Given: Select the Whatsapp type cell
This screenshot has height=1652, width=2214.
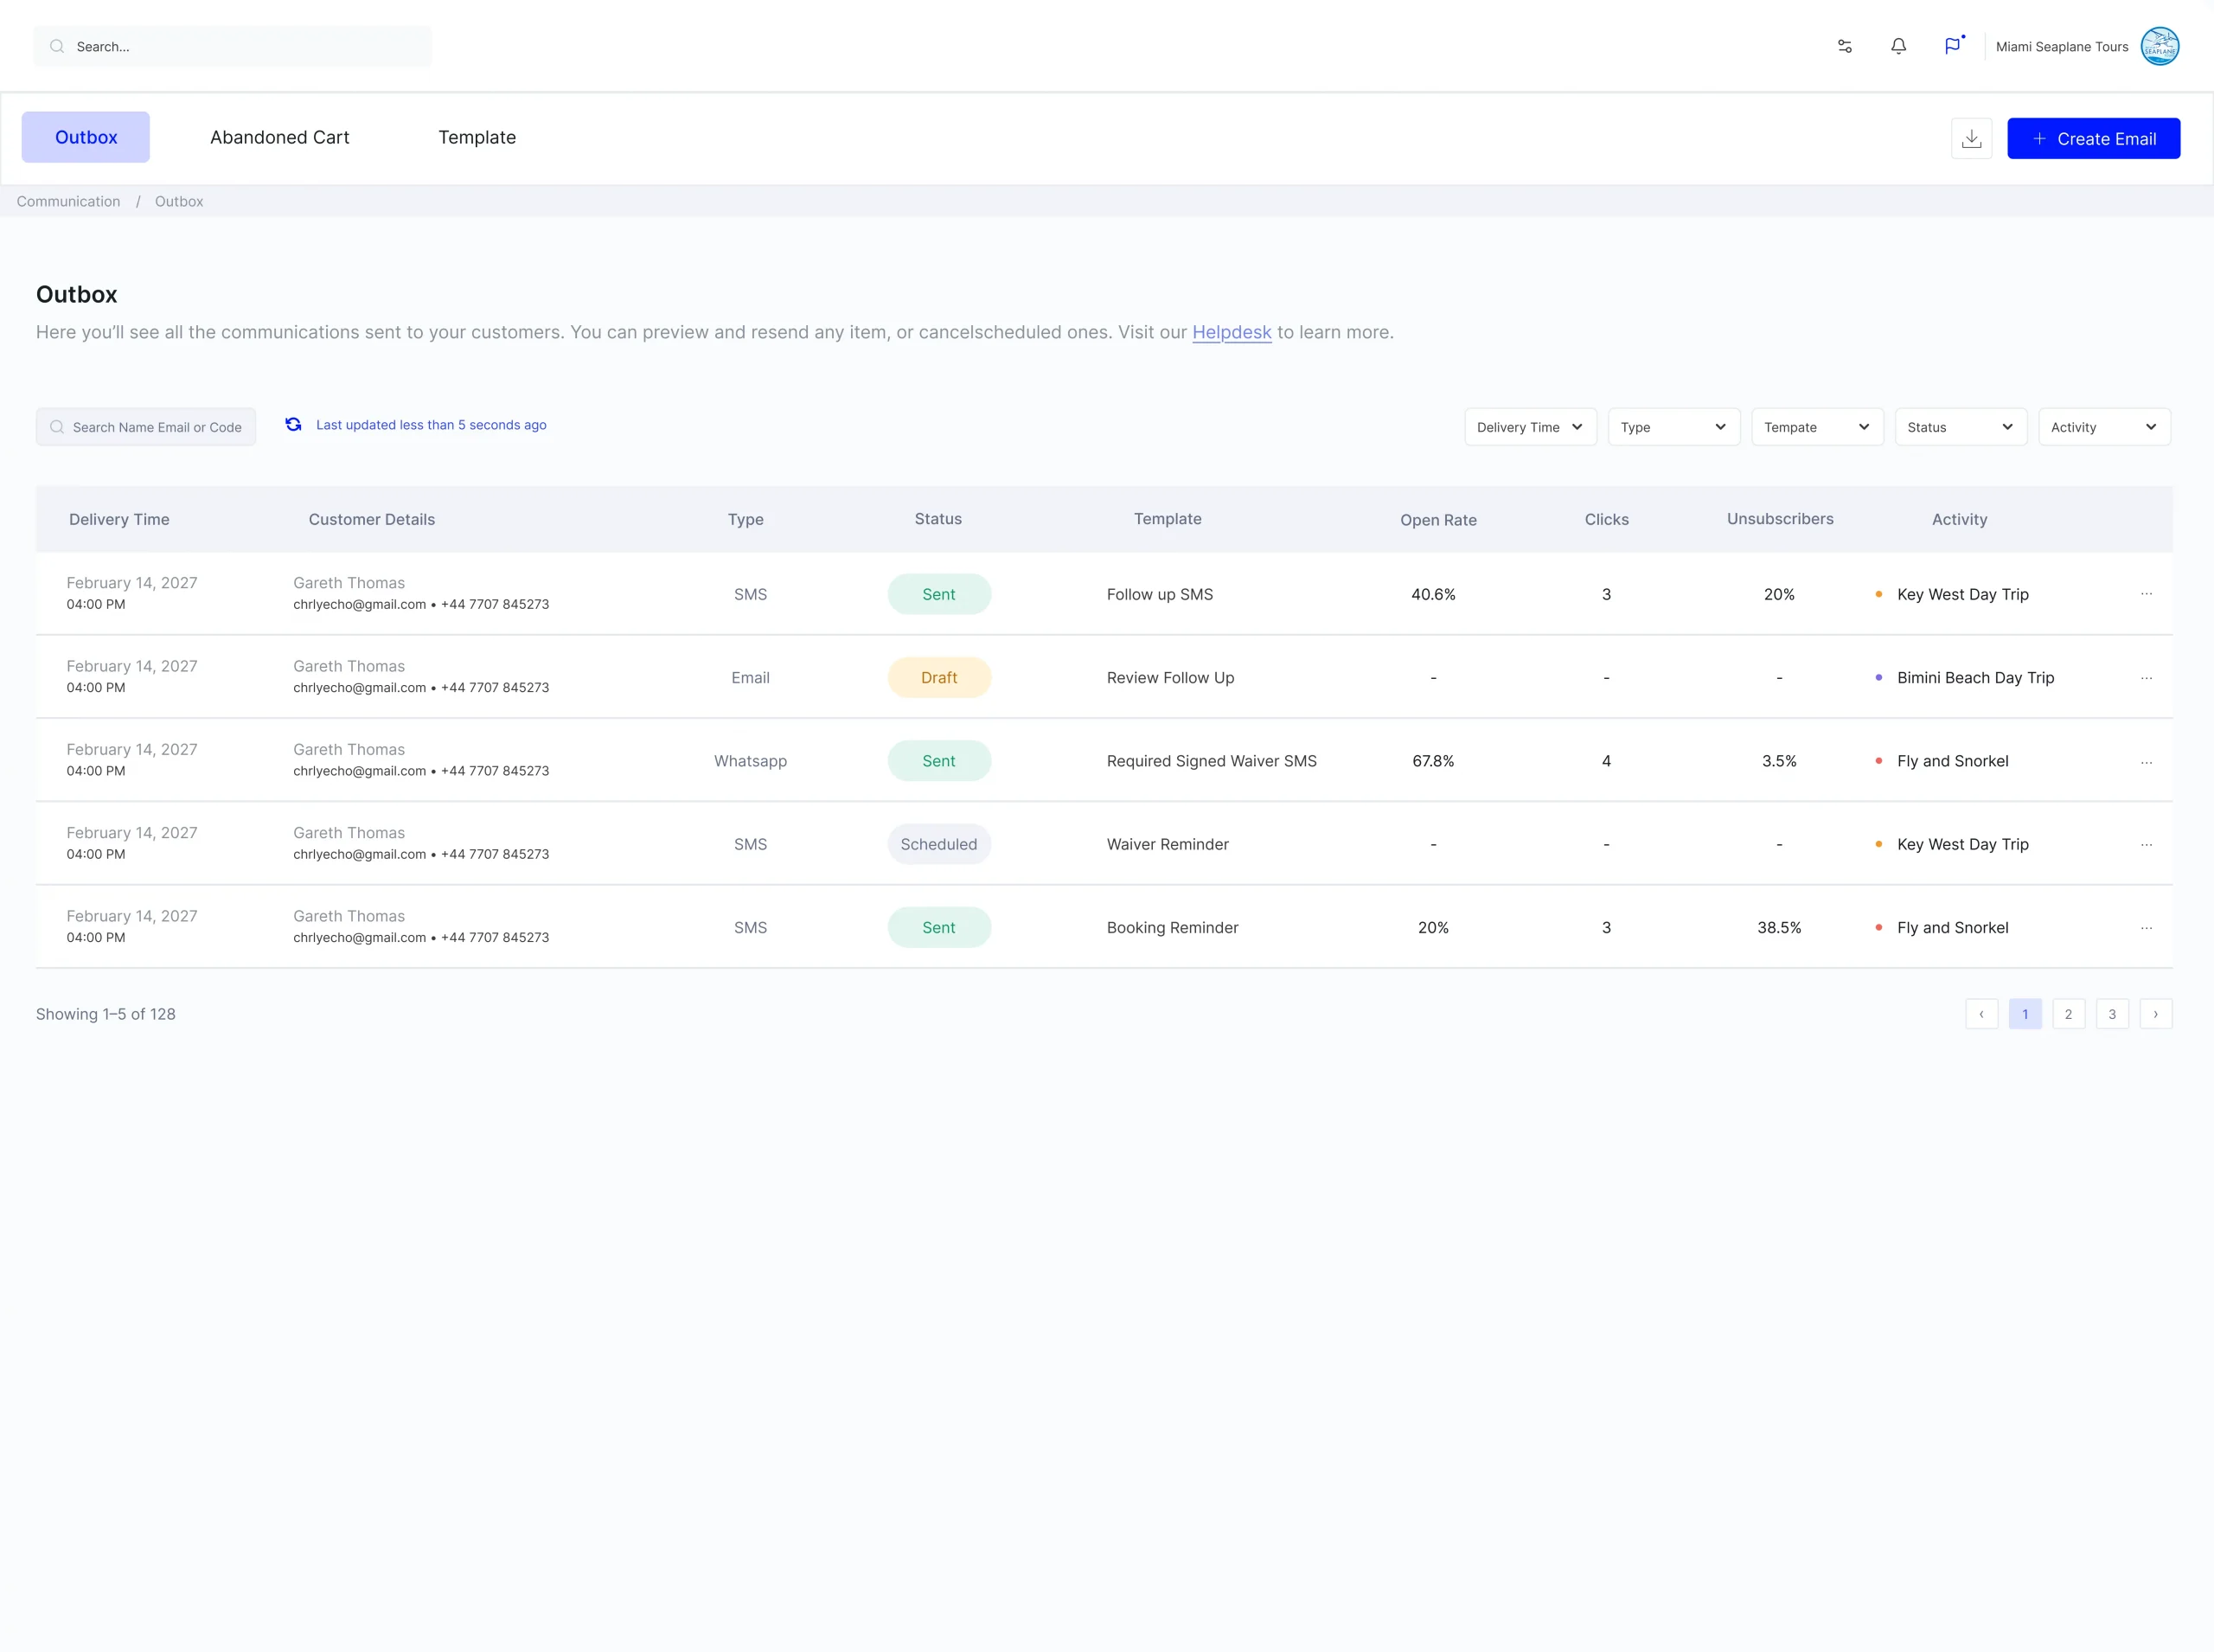Looking at the screenshot, I should pyautogui.click(x=750, y=761).
